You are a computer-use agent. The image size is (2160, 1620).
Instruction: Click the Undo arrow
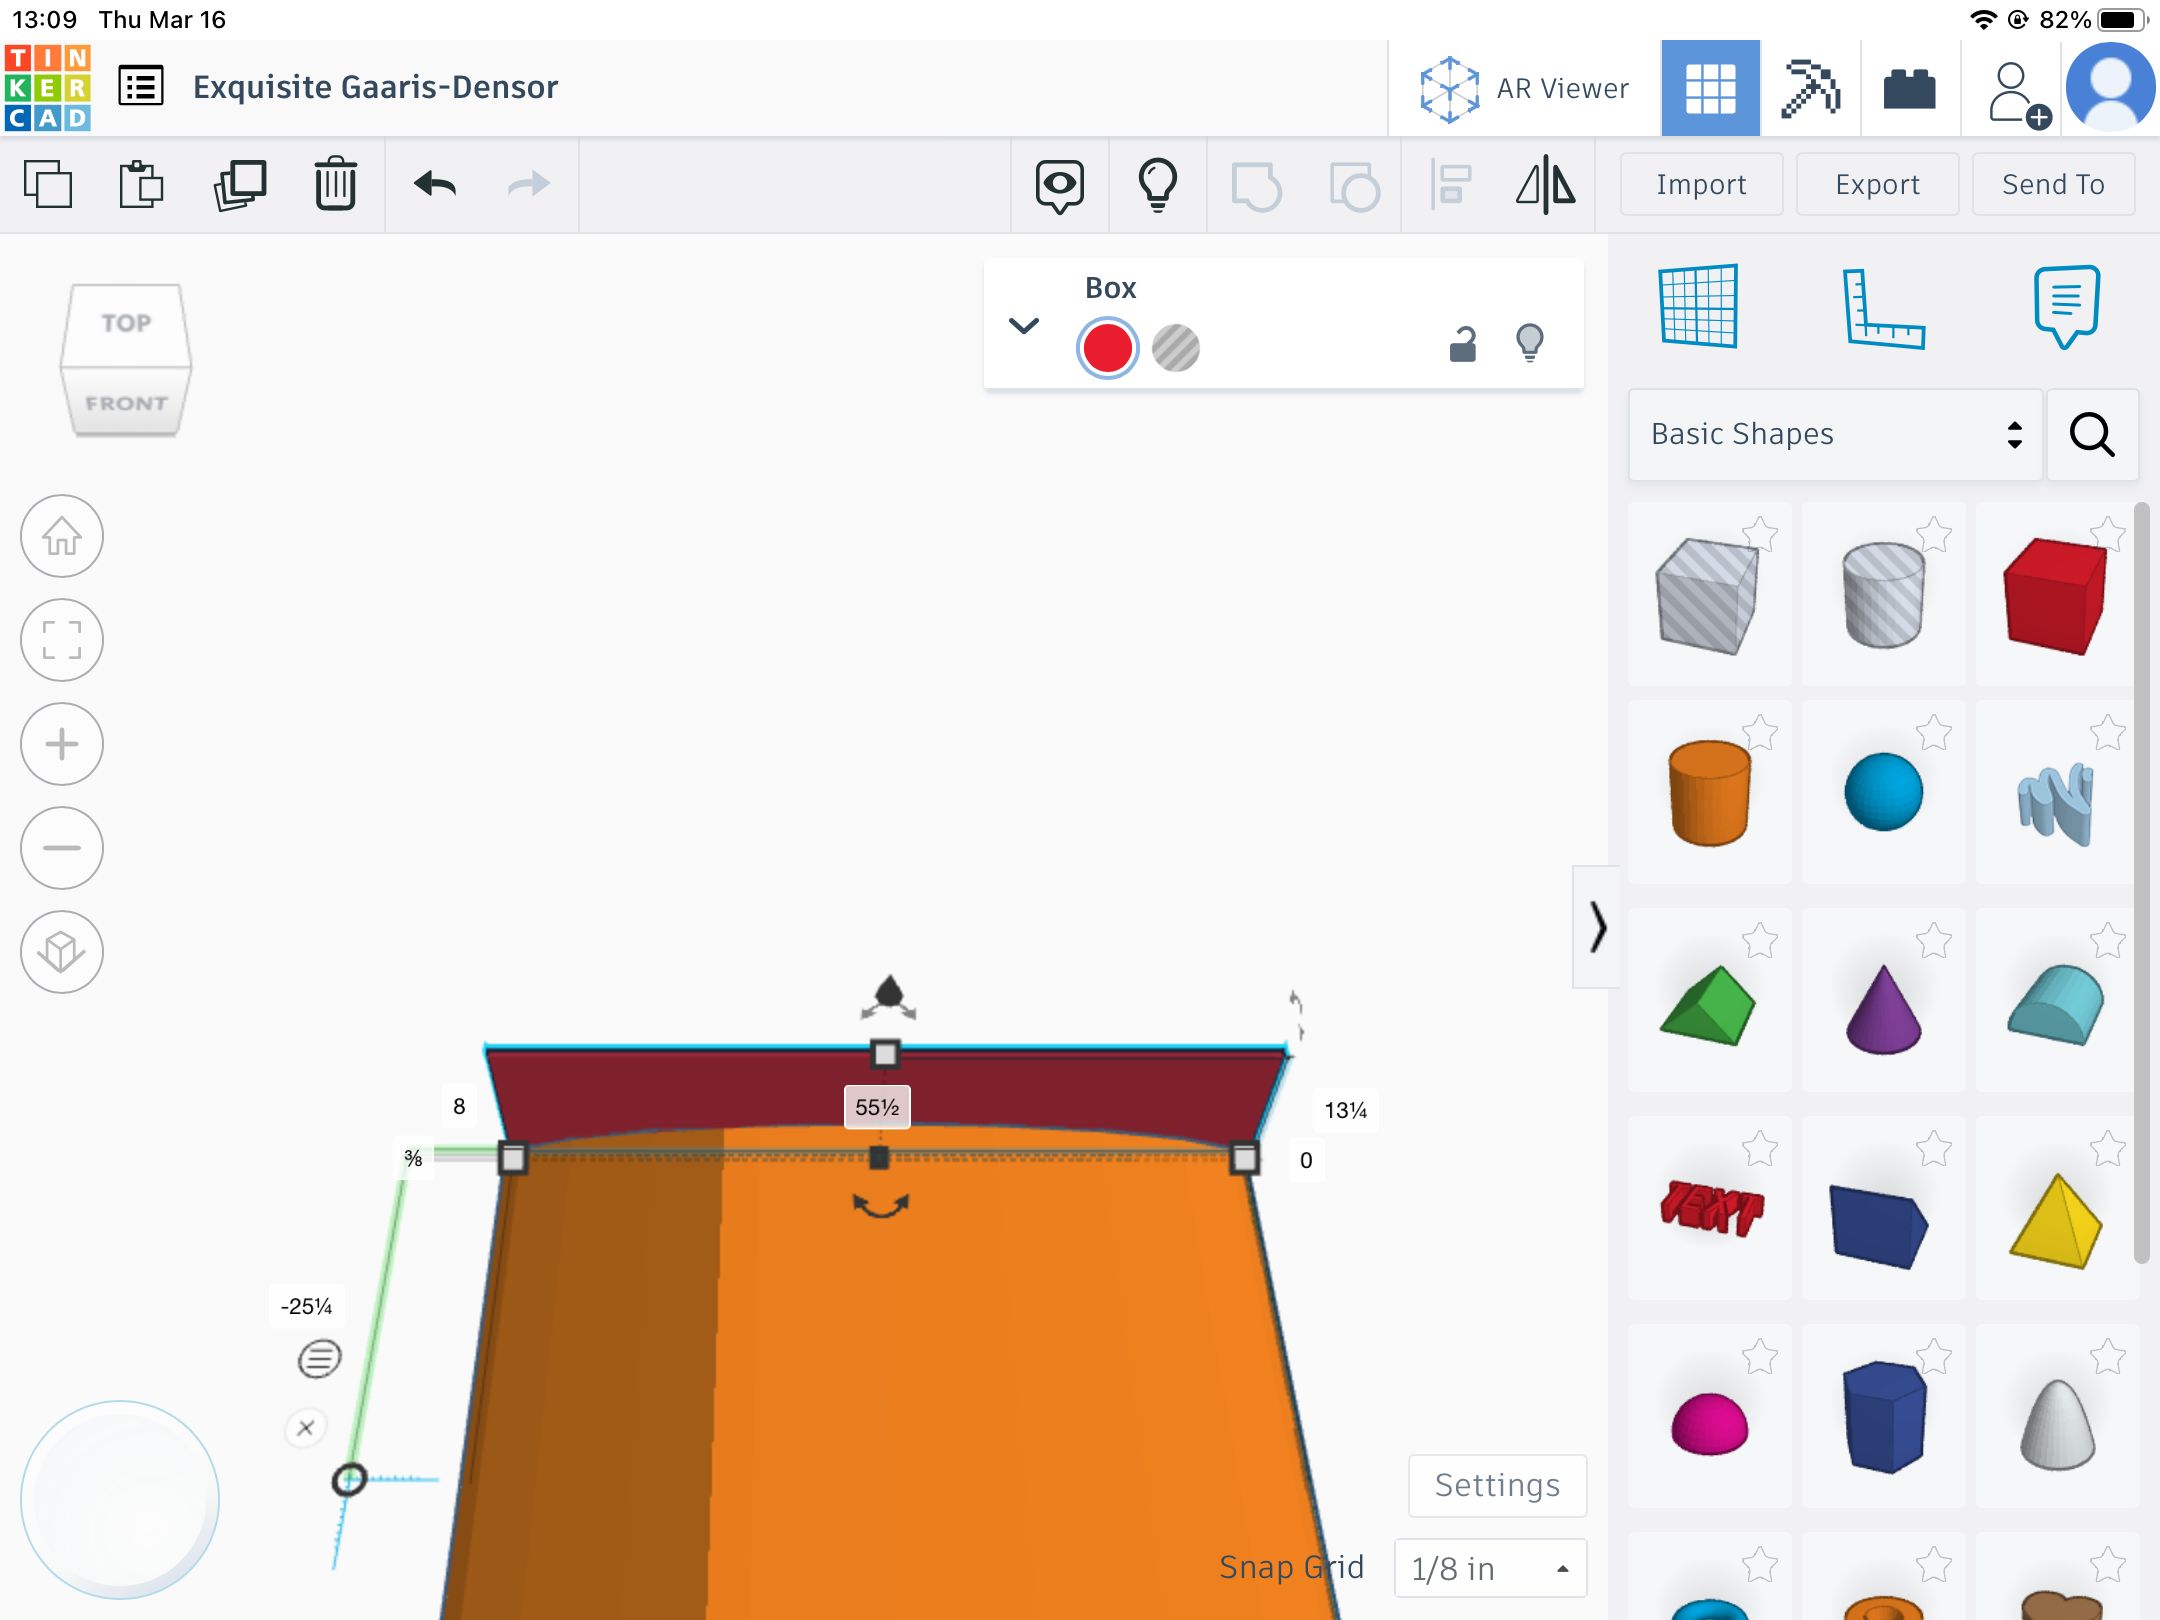[x=435, y=185]
